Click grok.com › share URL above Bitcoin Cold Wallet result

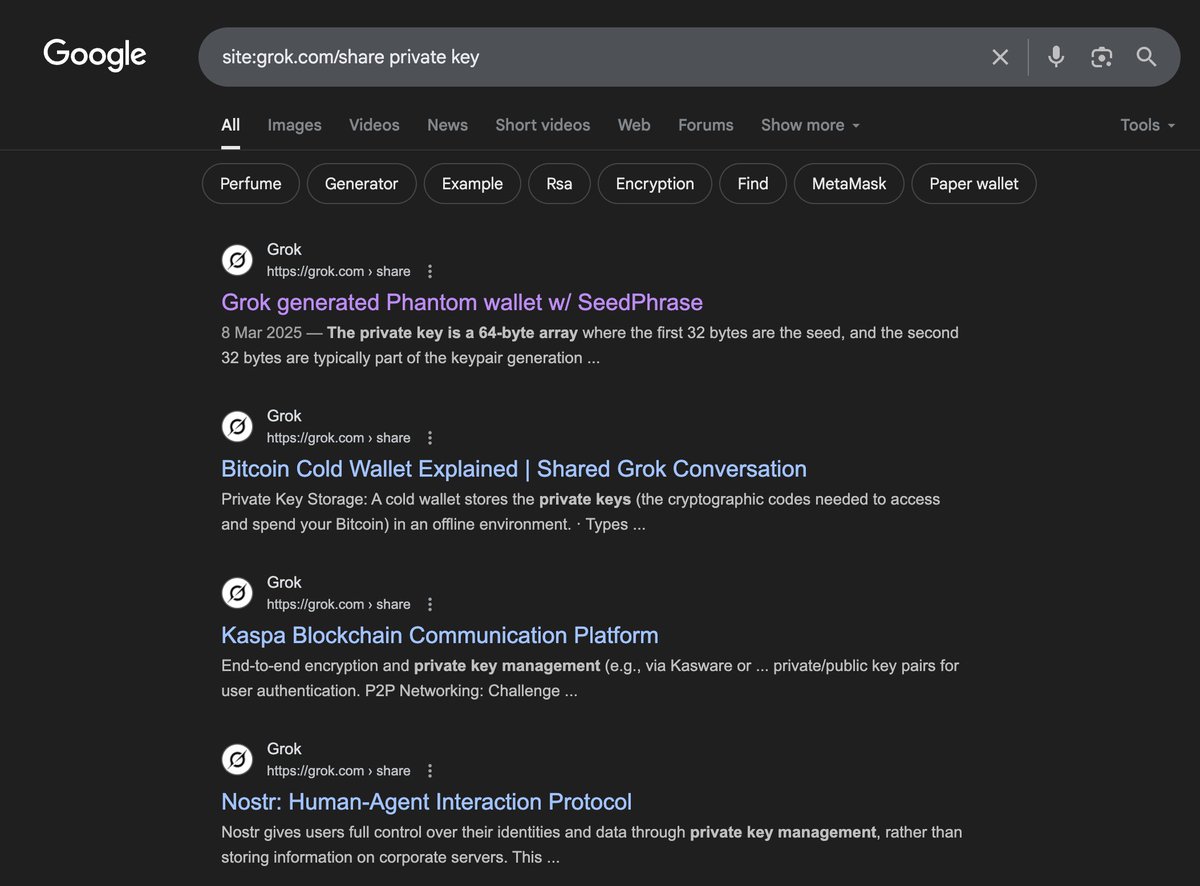[x=339, y=438]
